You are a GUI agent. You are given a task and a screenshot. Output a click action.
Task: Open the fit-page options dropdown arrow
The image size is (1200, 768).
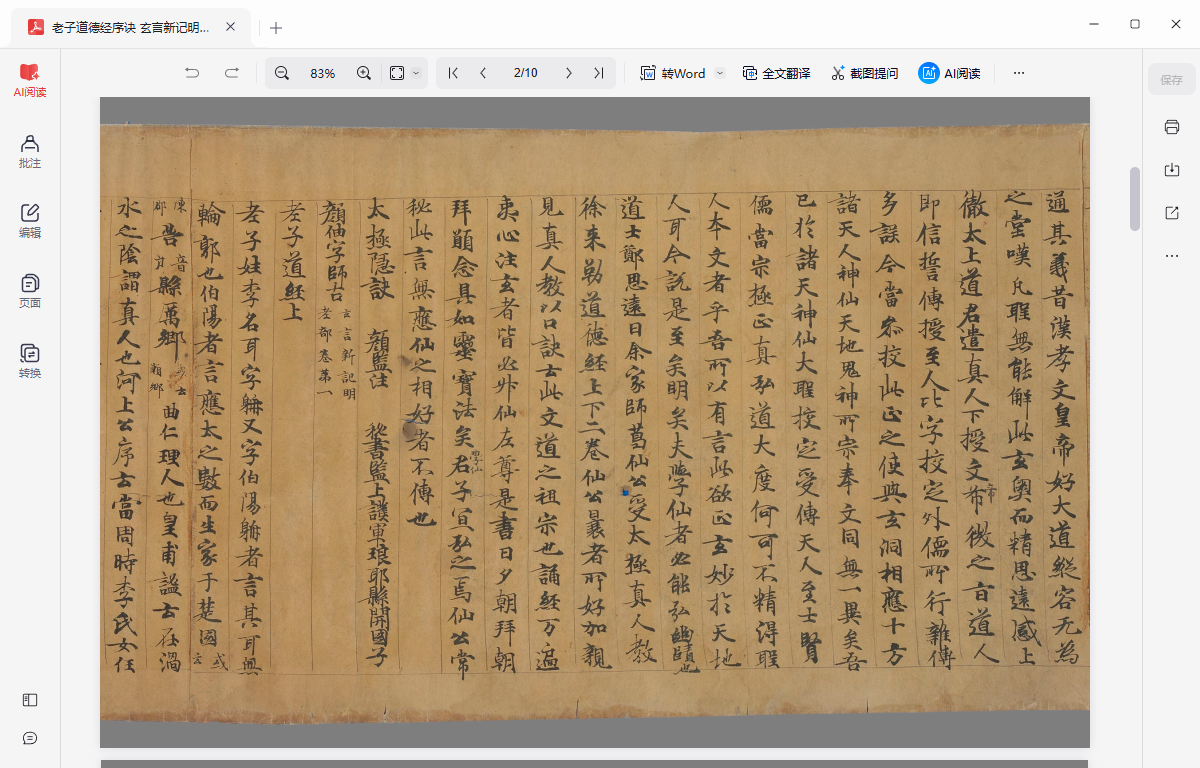point(416,73)
